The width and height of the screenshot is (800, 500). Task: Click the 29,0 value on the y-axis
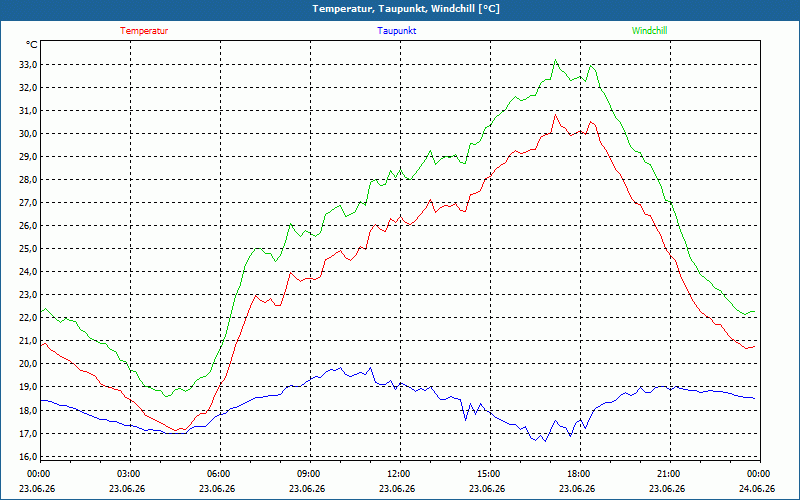click(x=28, y=157)
